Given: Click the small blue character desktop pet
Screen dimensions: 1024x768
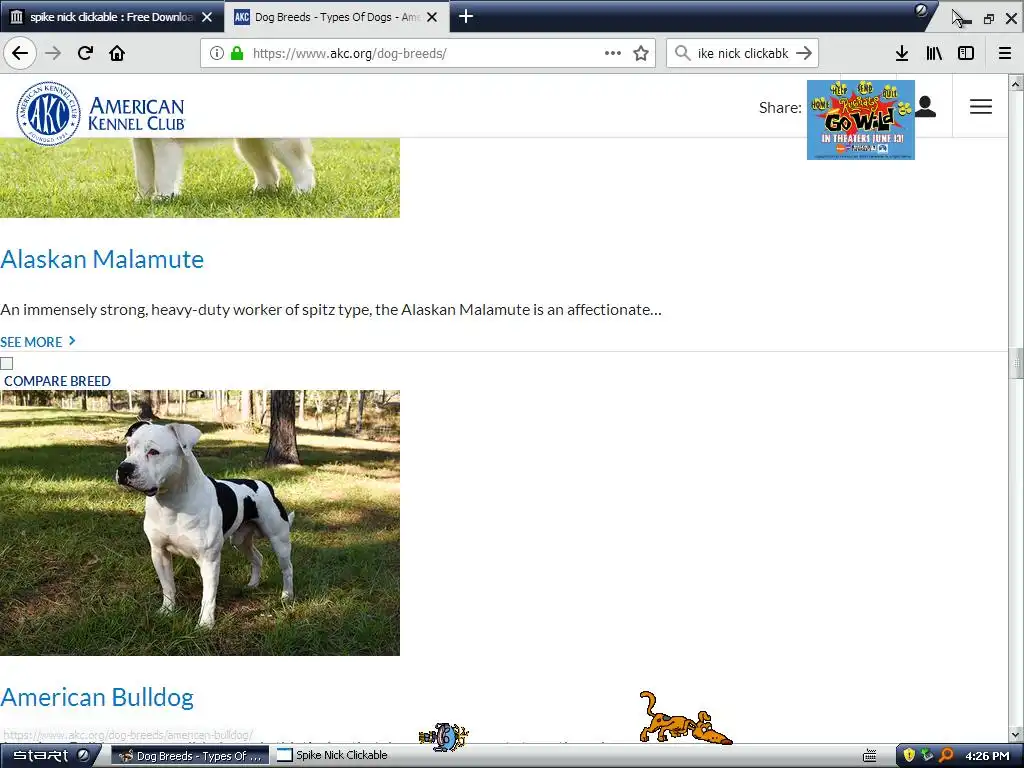Looking at the screenshot, I should (x=444, y=737).
